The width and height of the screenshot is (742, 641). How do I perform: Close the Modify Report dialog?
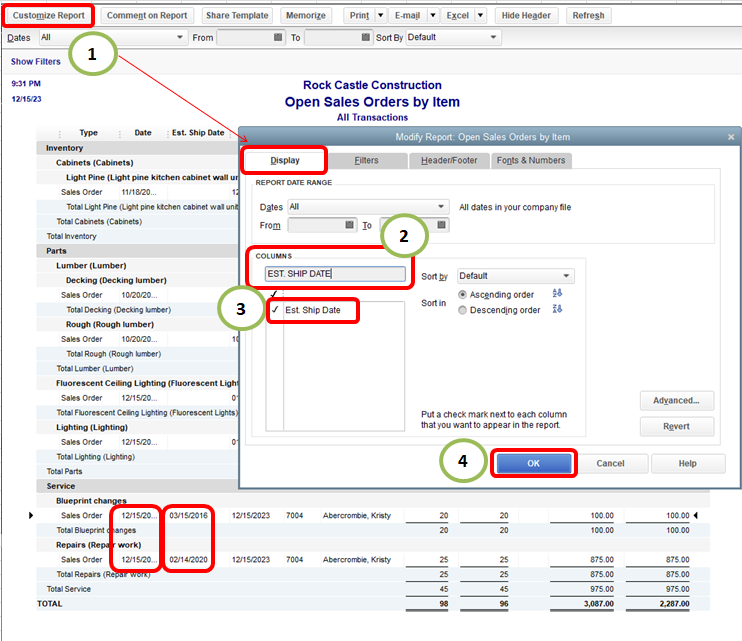pos(731,137)
